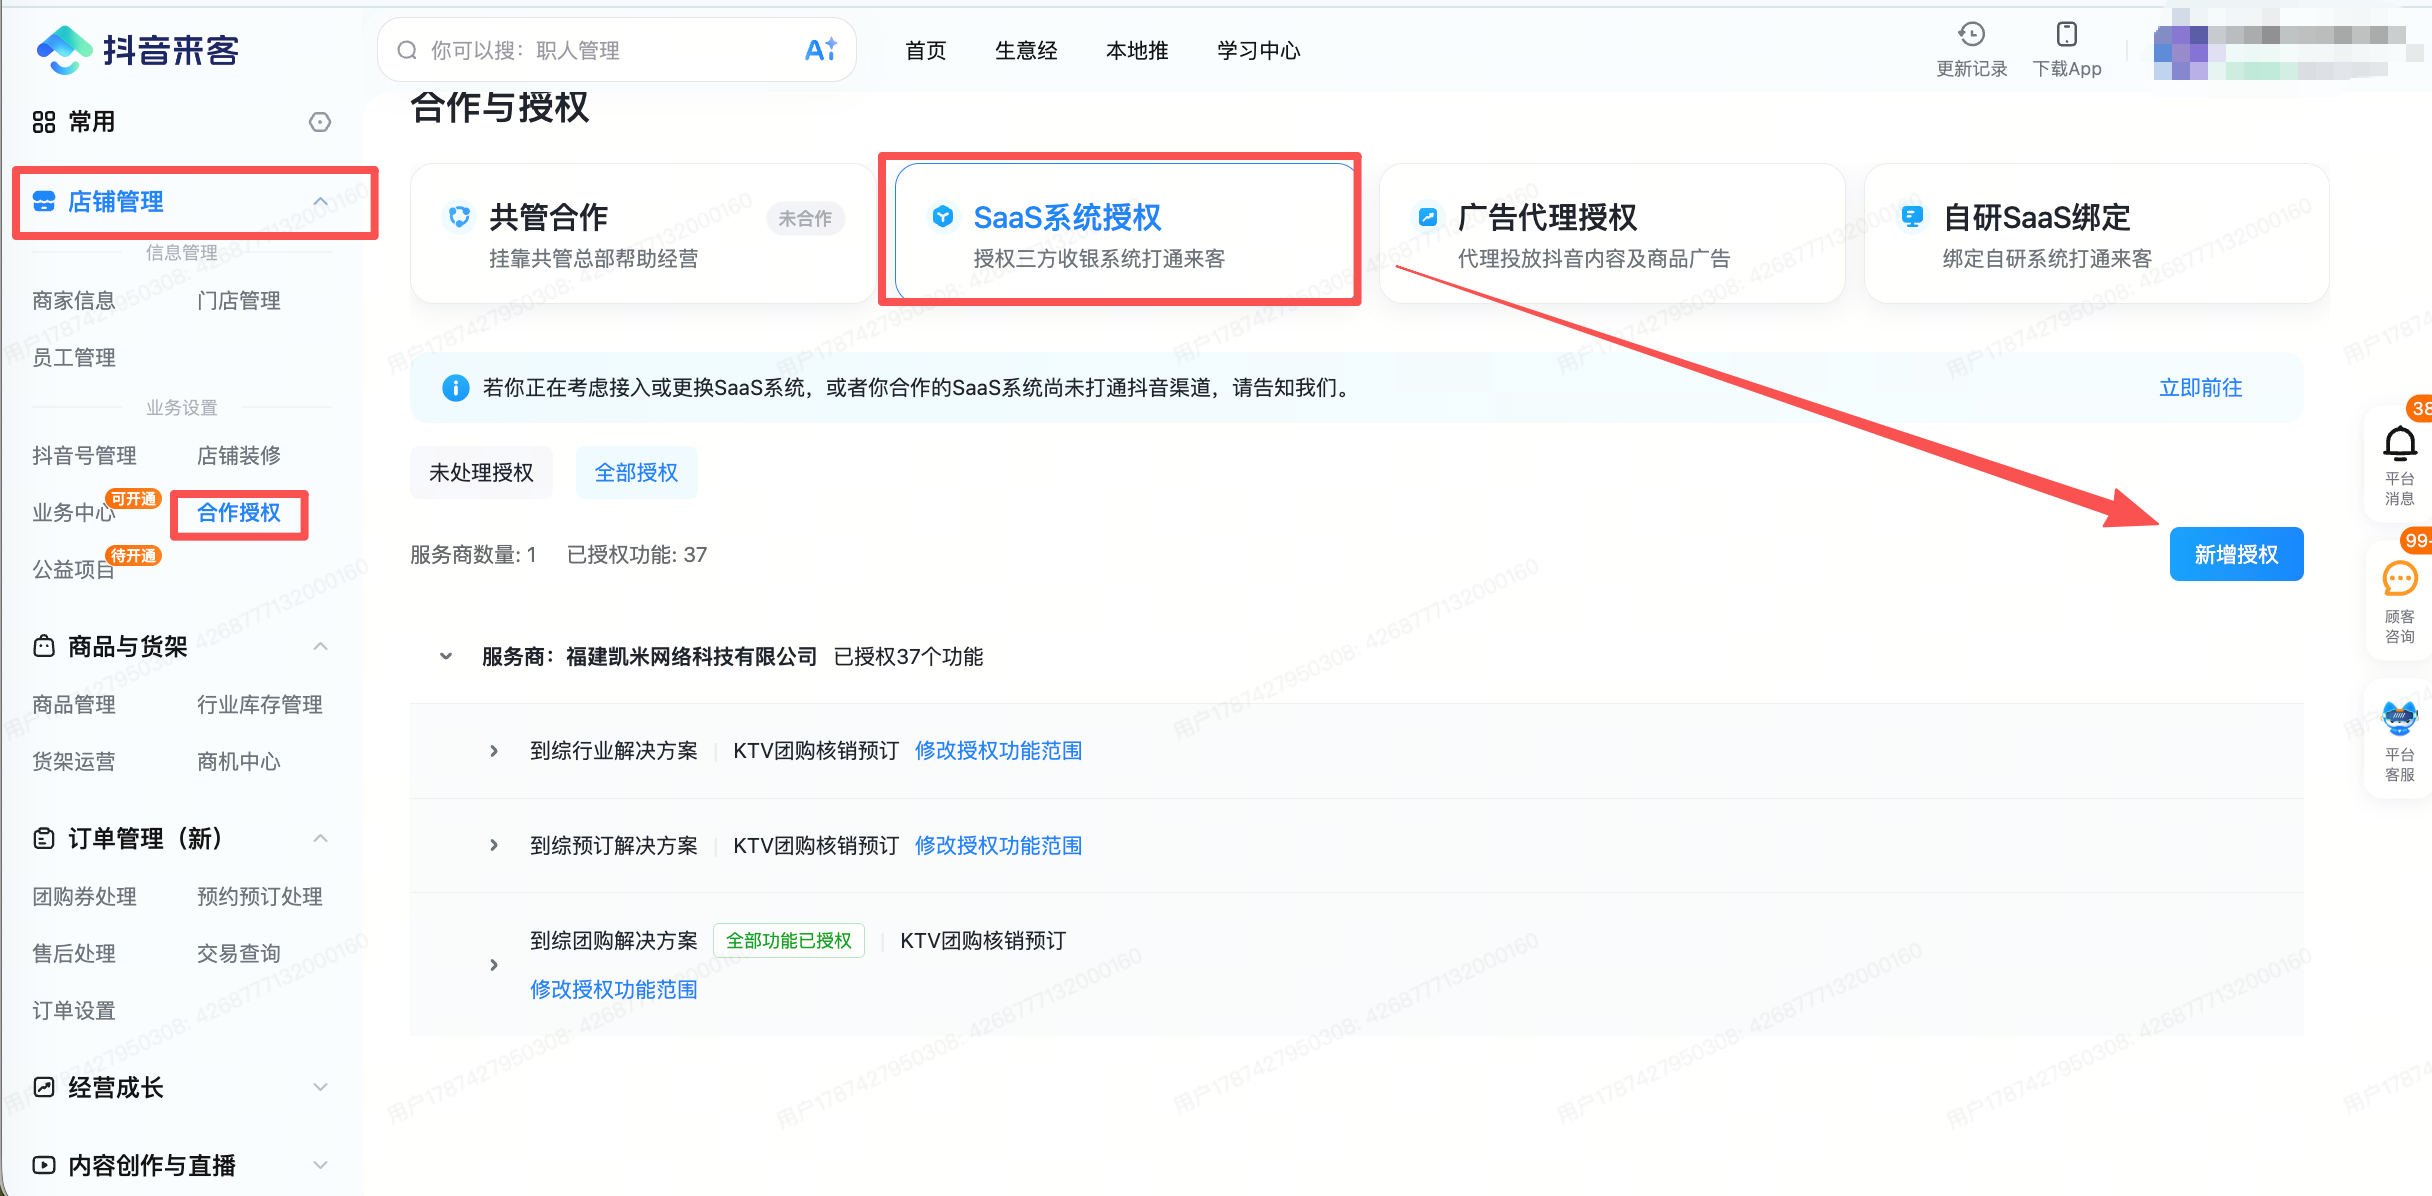Image resolution: width=2432 pixels, height=1196 pixels.
Task: Switch to 未处理授权 tab
Action: (x=481, y=472)
